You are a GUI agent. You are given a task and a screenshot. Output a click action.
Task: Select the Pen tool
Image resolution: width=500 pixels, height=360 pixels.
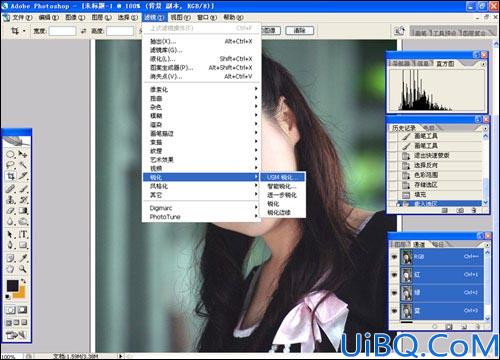pos(11,245)
